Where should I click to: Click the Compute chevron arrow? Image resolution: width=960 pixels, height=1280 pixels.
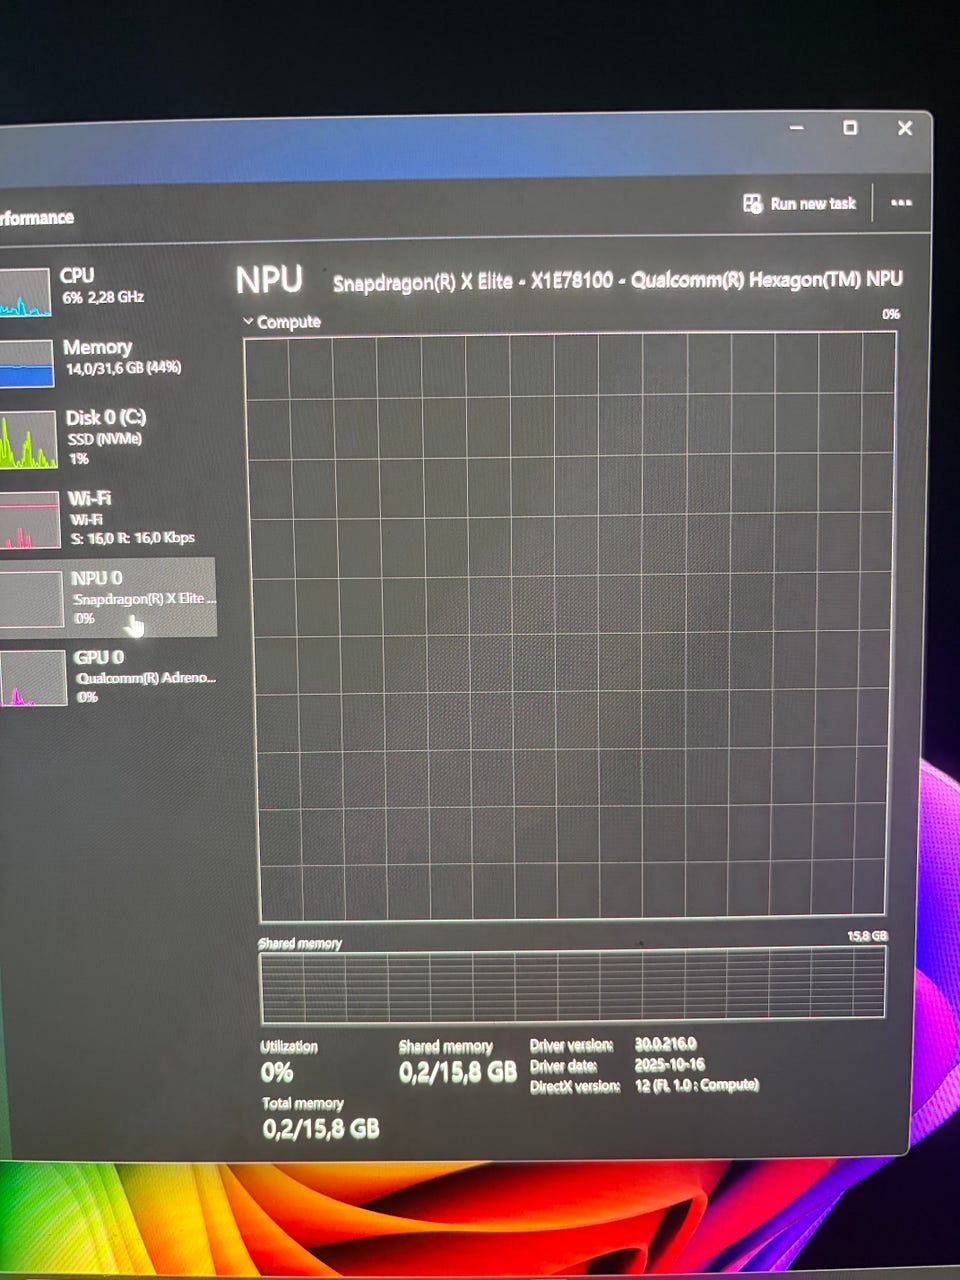coord(248,322)
